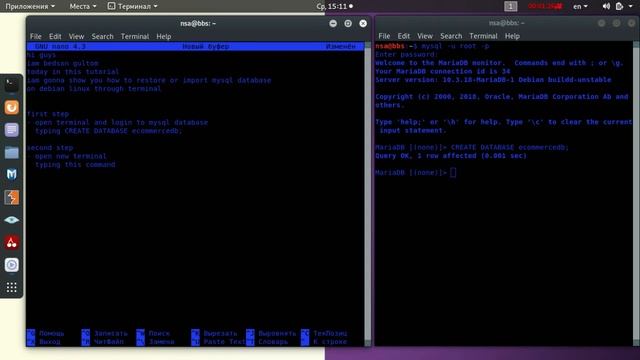Screen dimensions: 640x360
Task: Click workspace indicator number 1
Action: pyautogui.click(x=511, y=6)
